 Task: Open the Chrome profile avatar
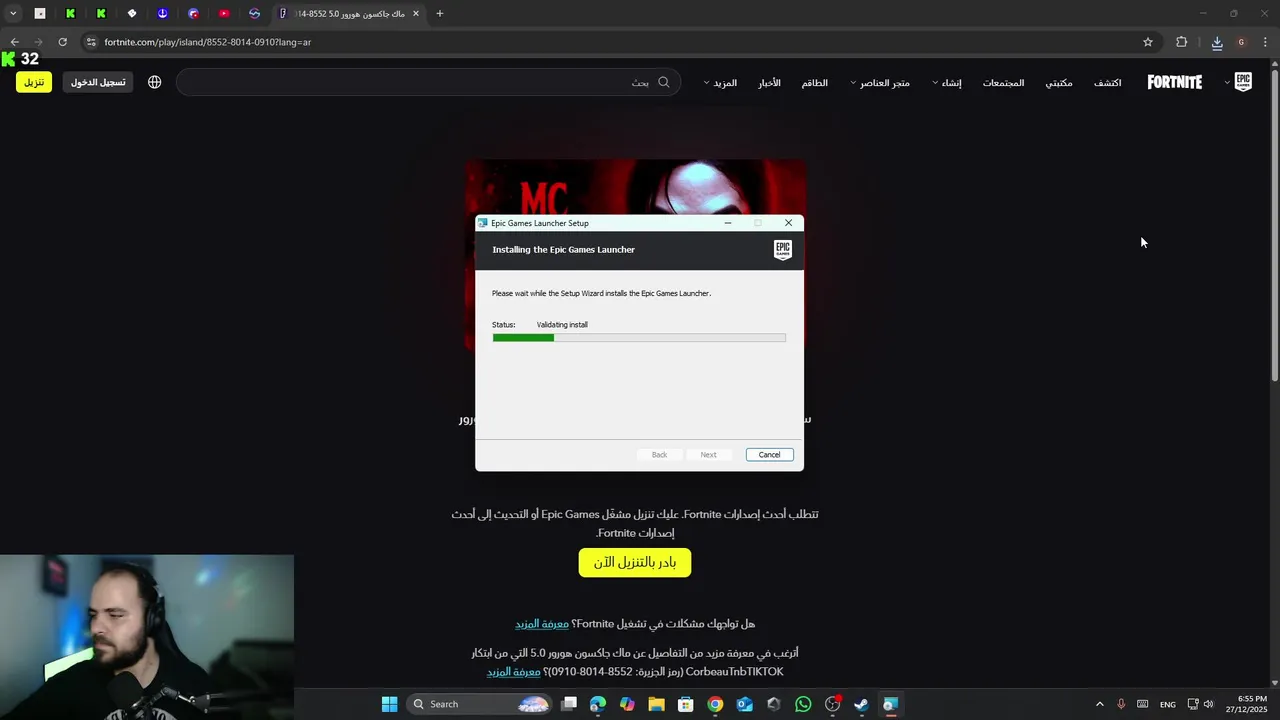(x=1241, y=42)
